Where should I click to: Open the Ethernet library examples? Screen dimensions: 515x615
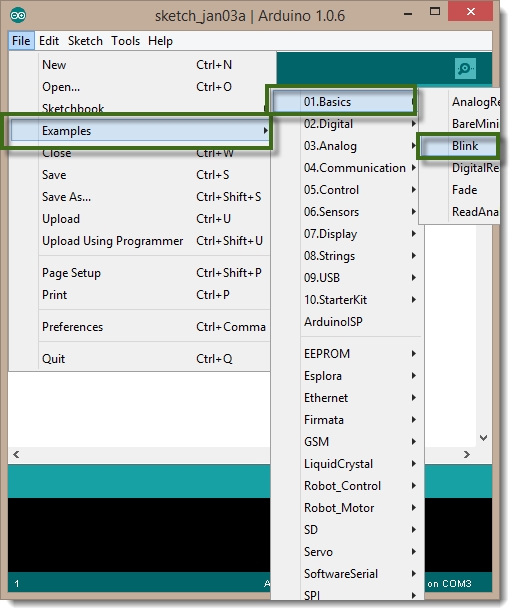pos(347,398)
